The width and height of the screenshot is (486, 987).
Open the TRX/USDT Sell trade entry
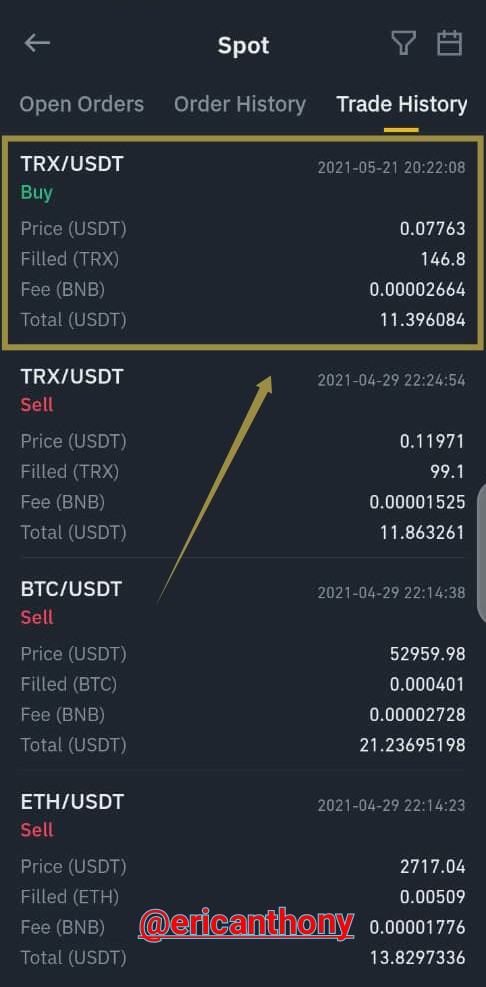243,454
